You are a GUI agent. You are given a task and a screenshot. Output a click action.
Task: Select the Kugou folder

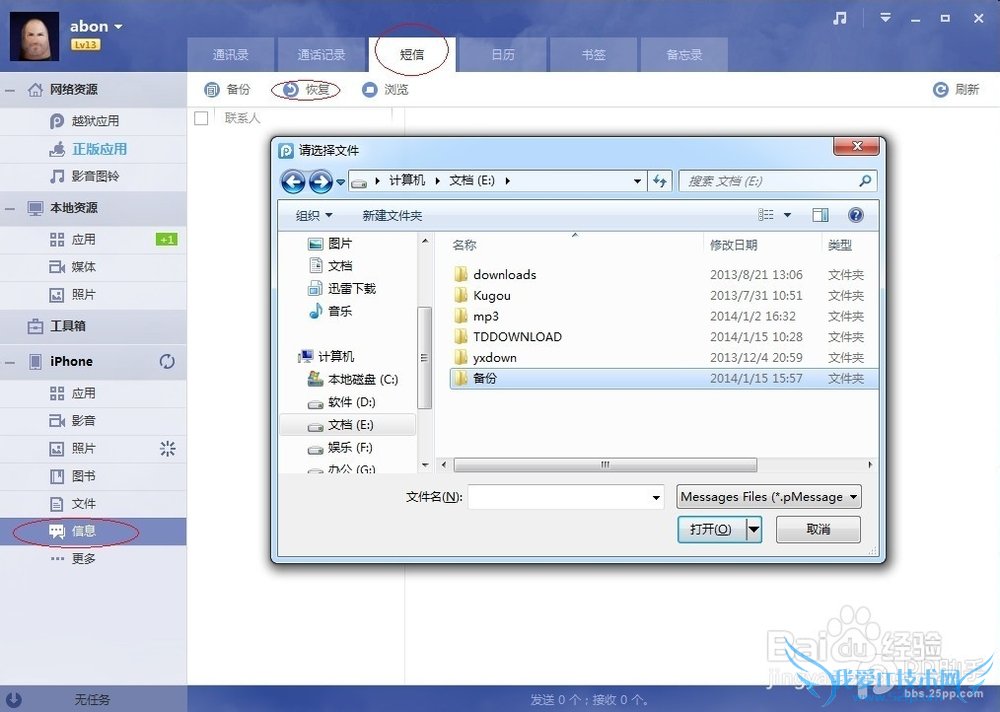pos(492,295)
